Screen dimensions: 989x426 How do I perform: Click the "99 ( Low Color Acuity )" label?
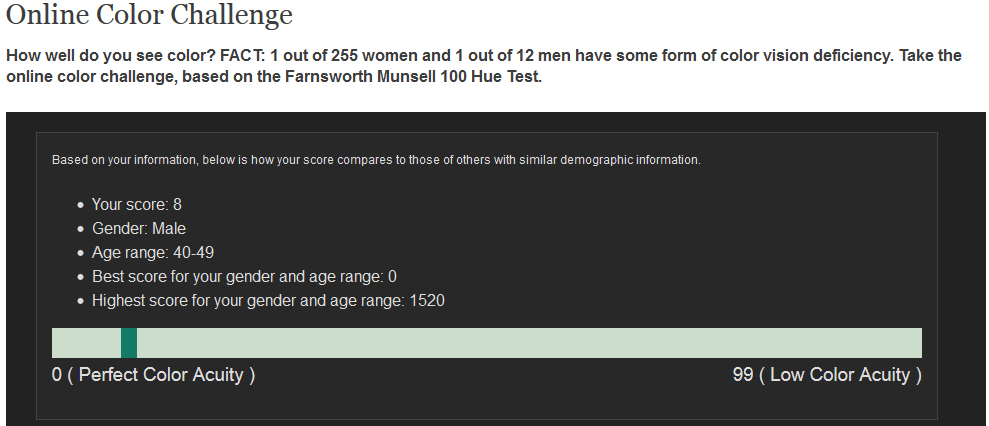point(827,376)
